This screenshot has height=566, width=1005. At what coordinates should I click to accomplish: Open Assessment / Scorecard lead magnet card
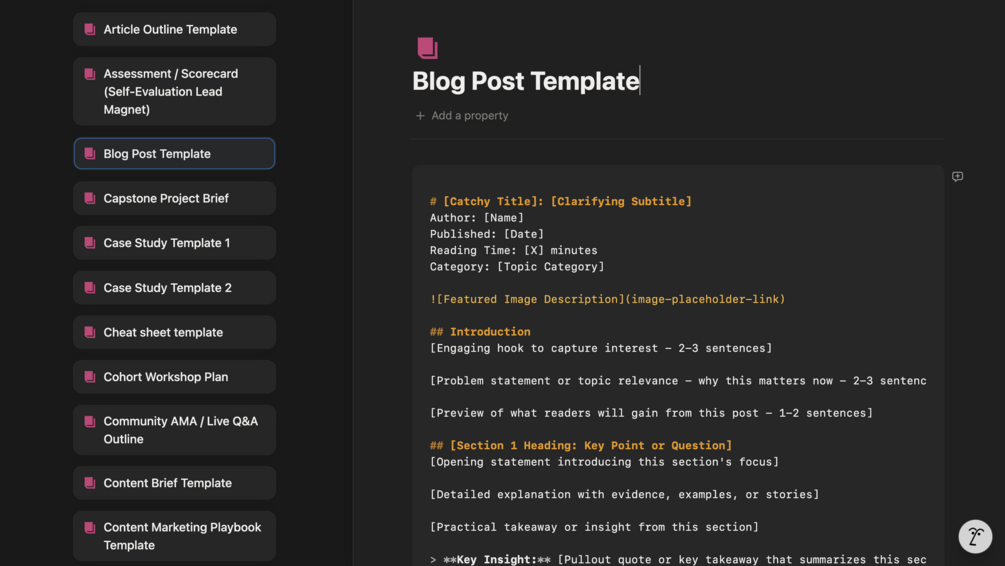pos(174,92)
